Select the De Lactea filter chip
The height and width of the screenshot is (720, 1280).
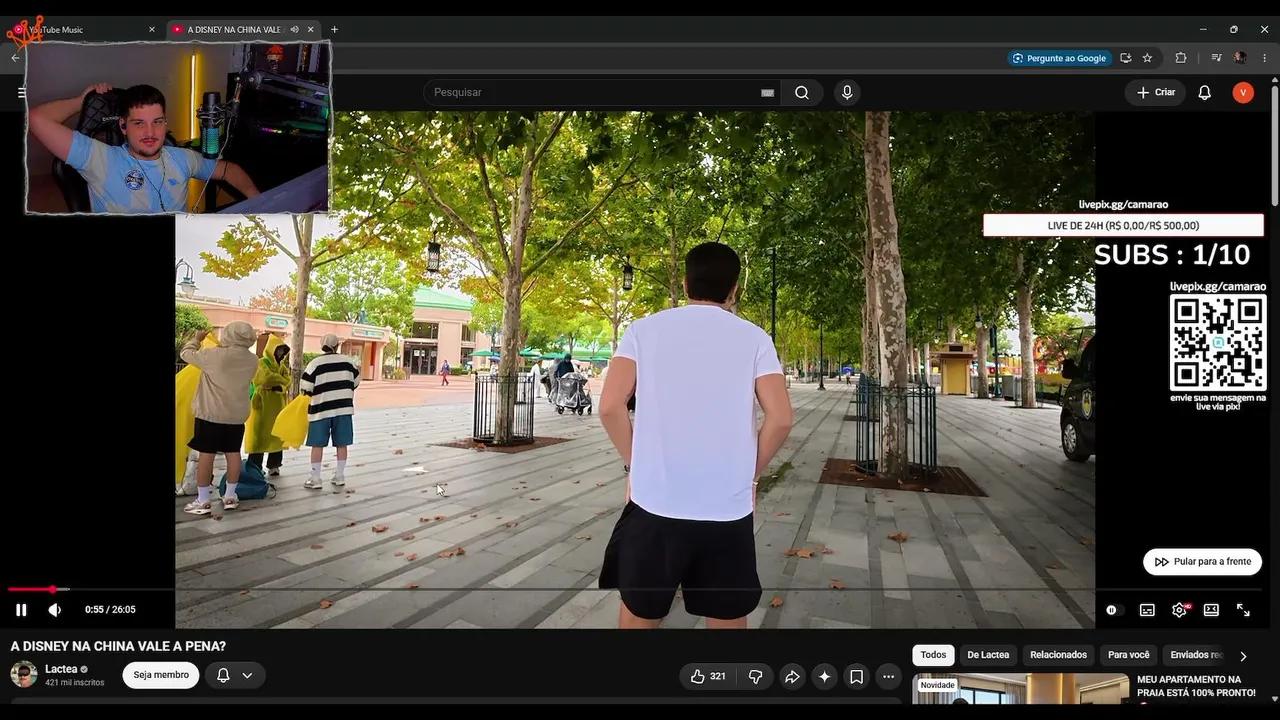coord(988,655)
